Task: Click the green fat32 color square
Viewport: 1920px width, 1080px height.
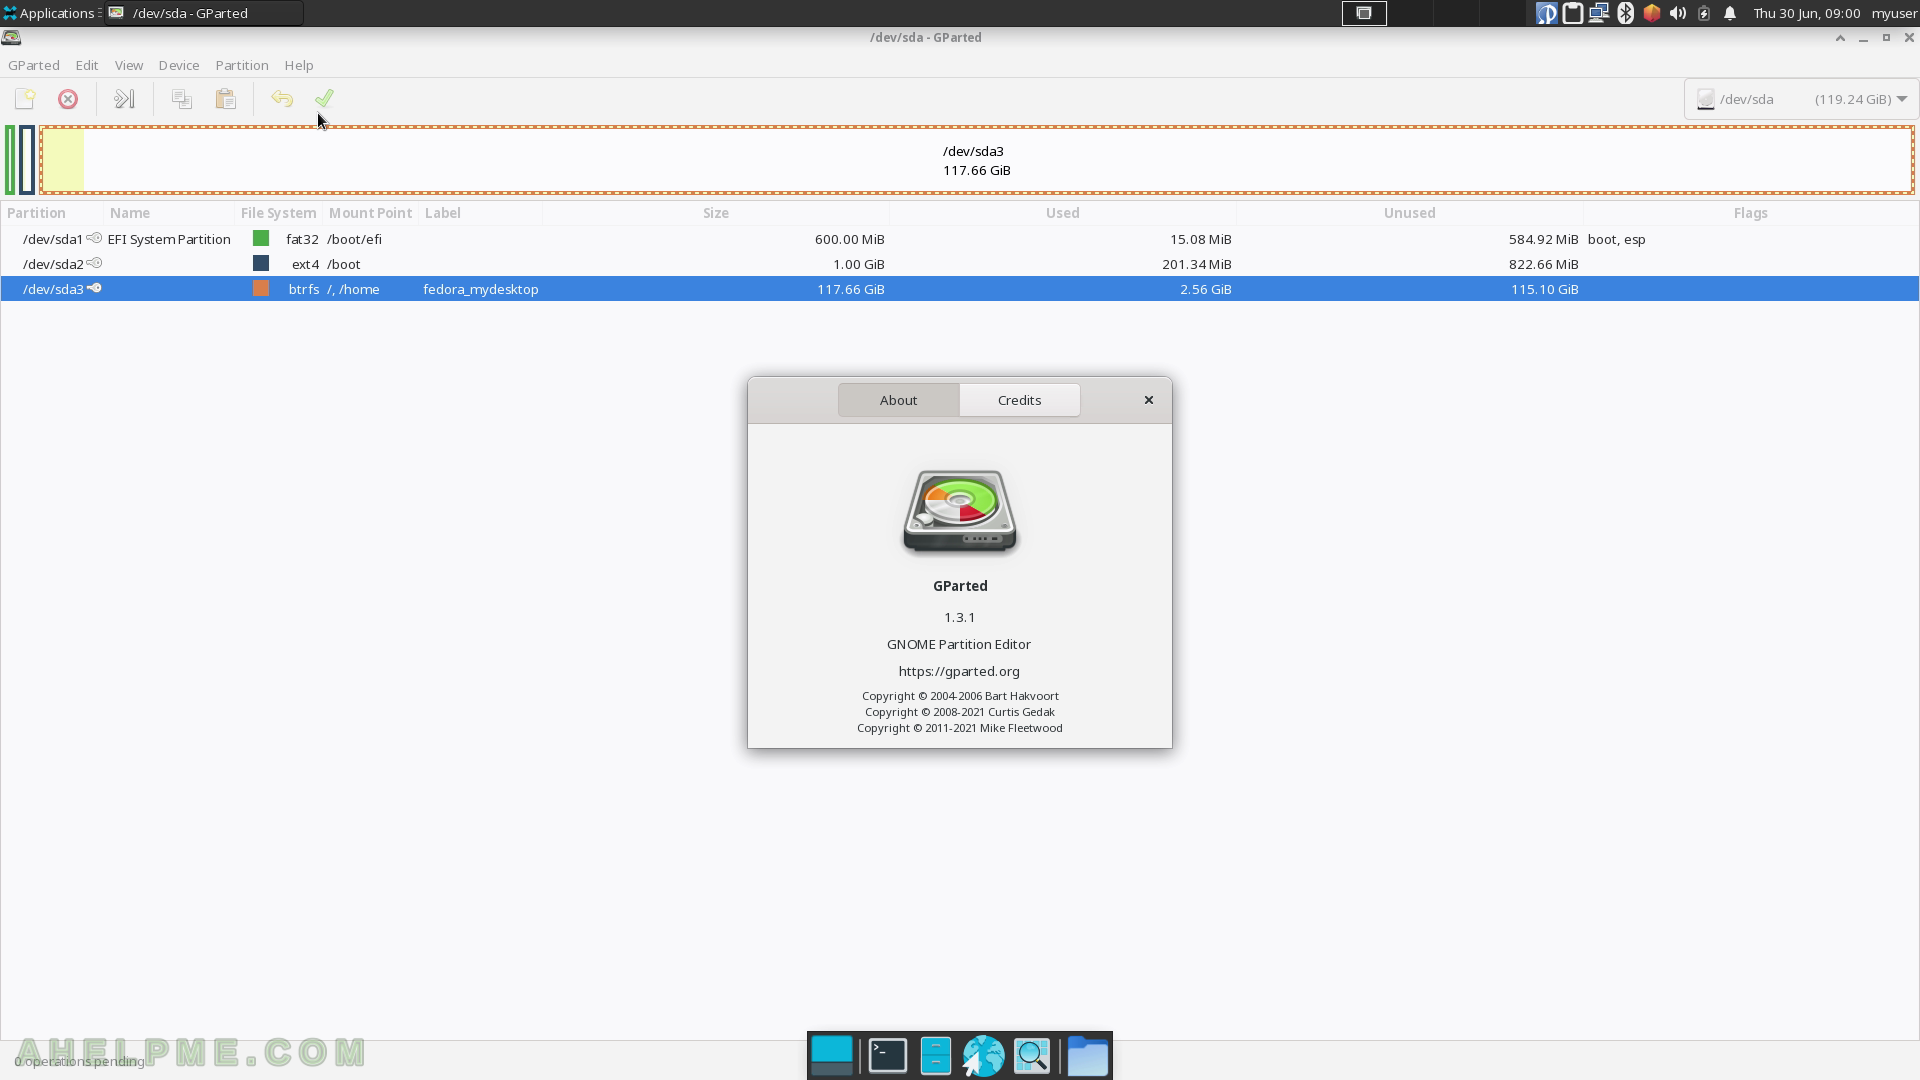Action: (261, 238)
